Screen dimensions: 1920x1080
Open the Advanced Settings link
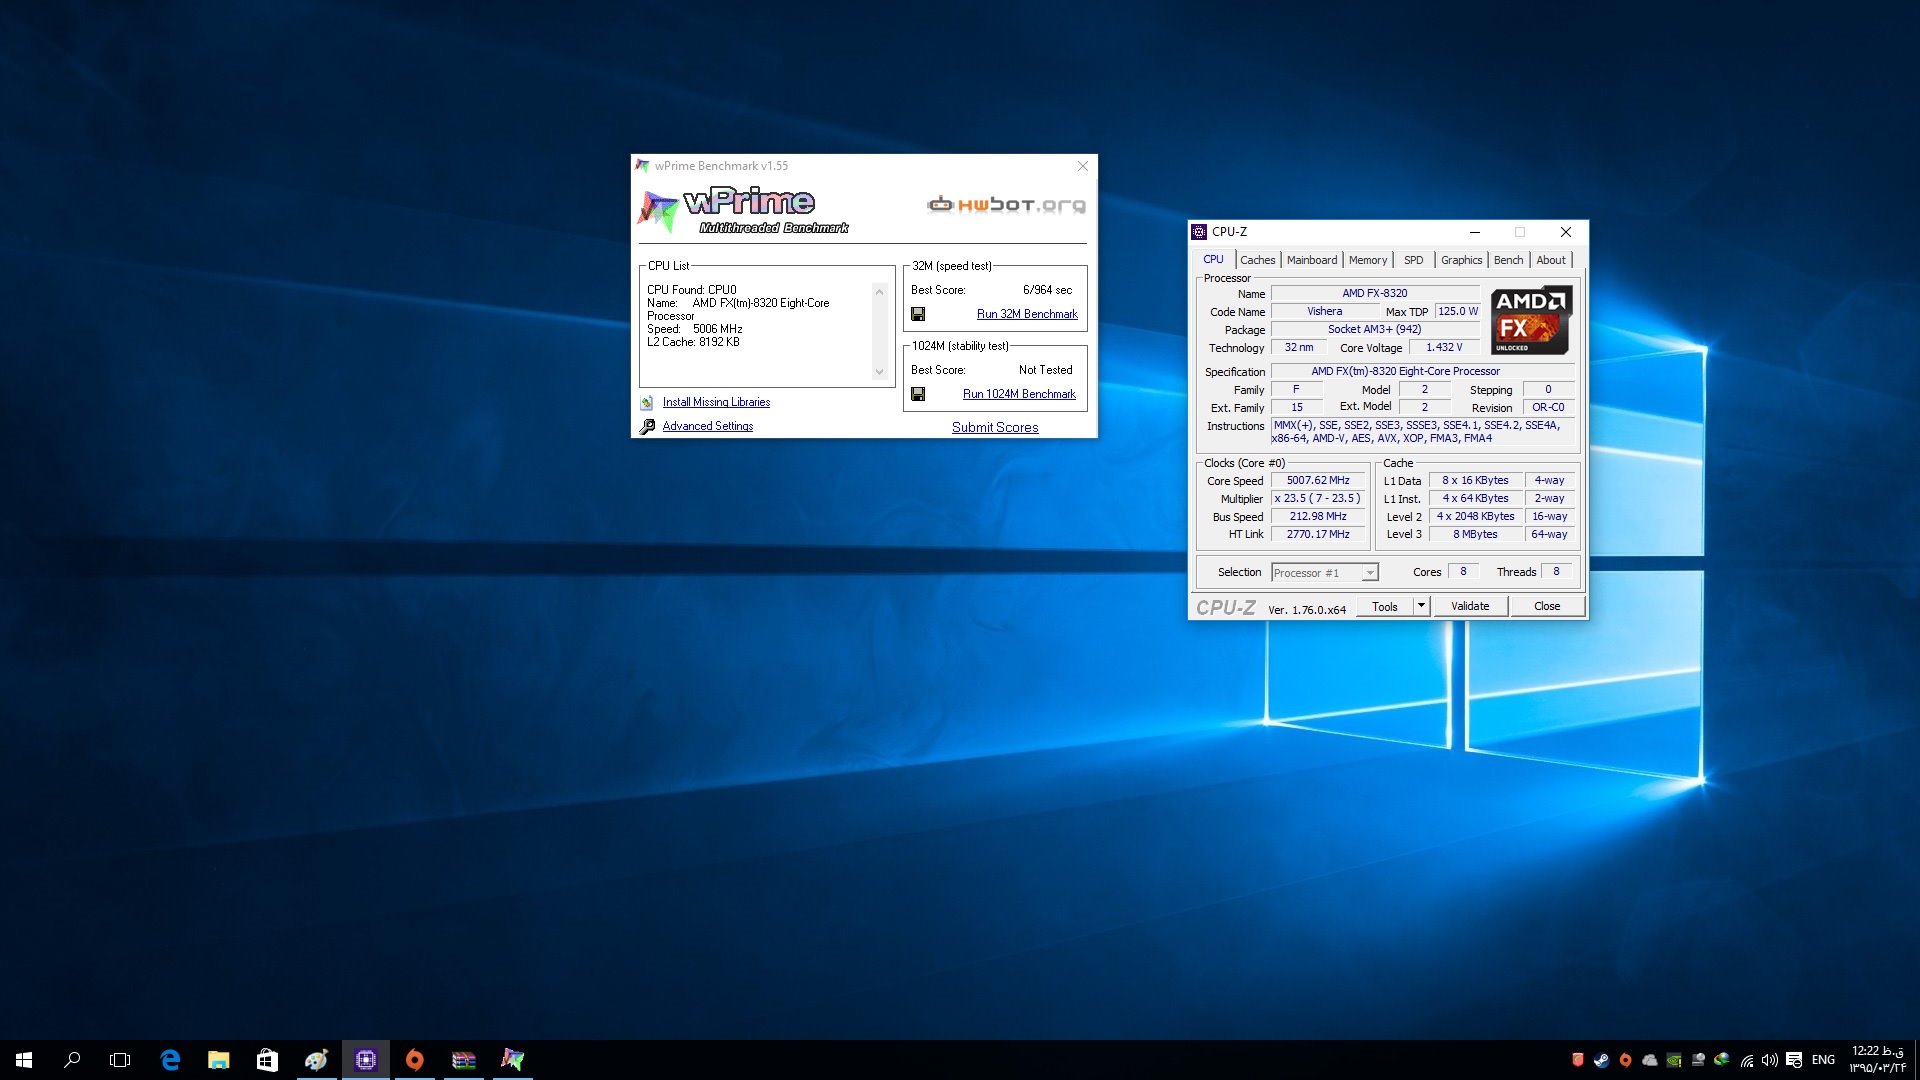point(708,426)
